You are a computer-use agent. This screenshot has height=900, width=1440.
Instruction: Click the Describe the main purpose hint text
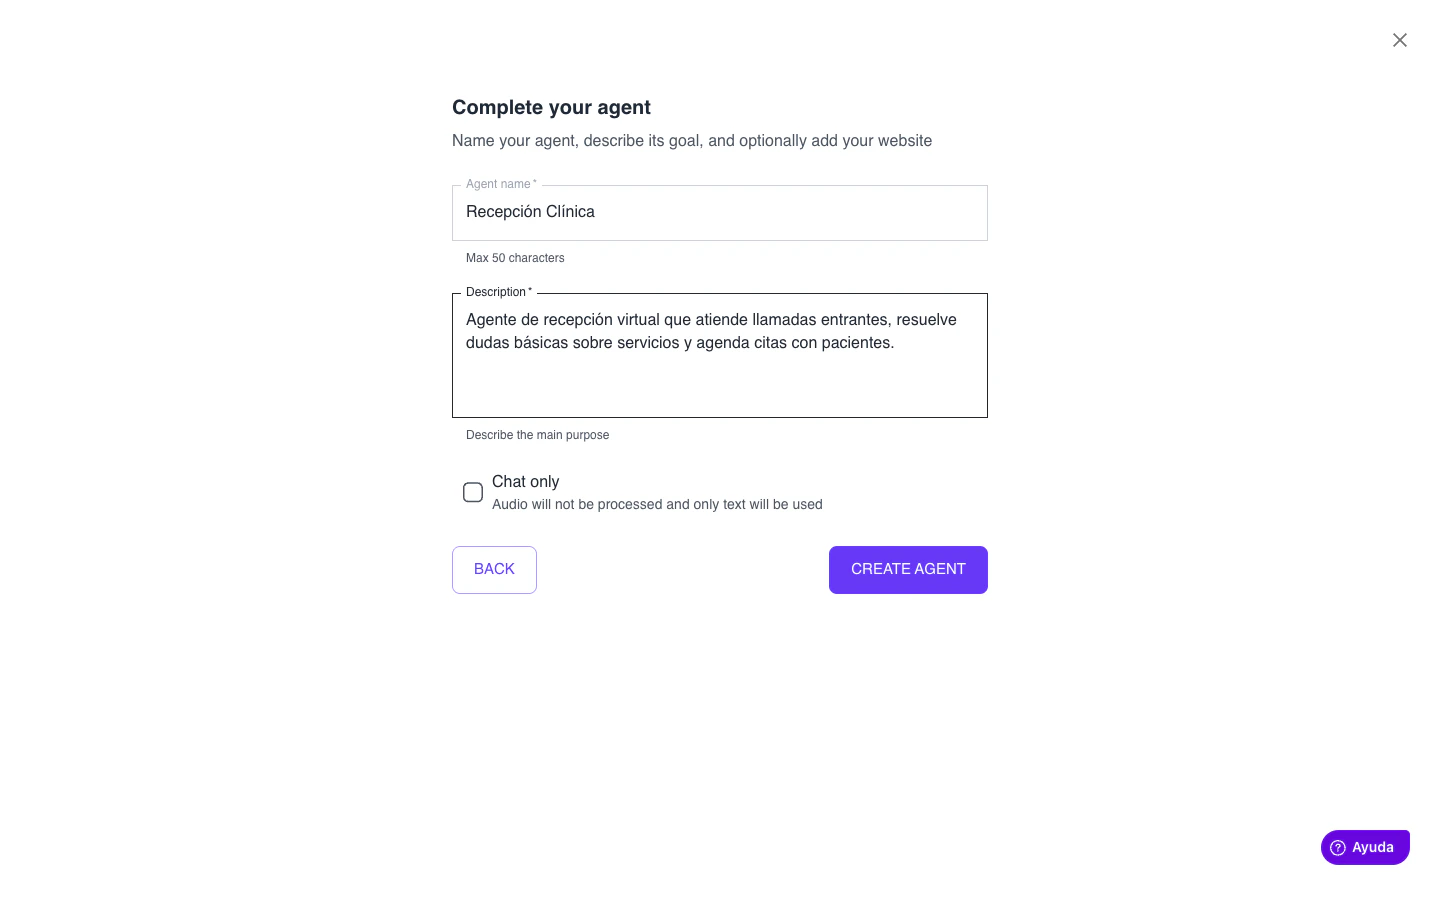pyautogui.click(x=537, y=434)
